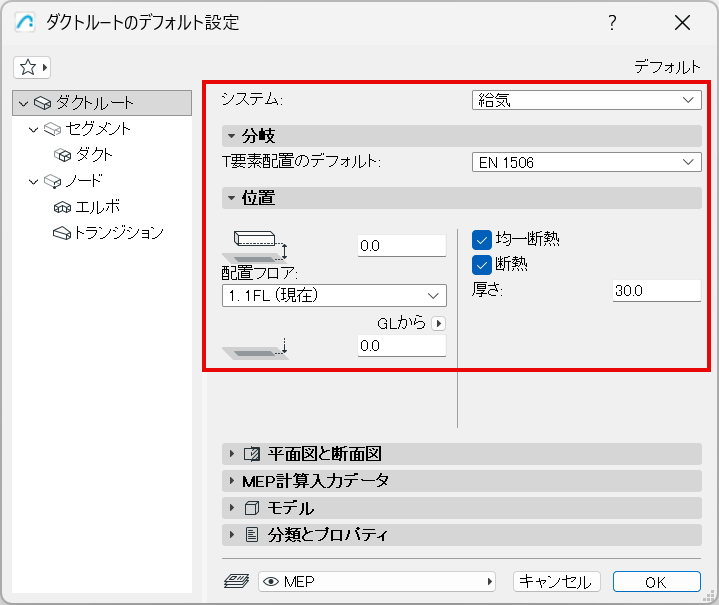Viewport: 719px width, 605px height.
Task: Expand the 分類とプロパティ panel
Action: pyautogui.click(x=232, y=535)
